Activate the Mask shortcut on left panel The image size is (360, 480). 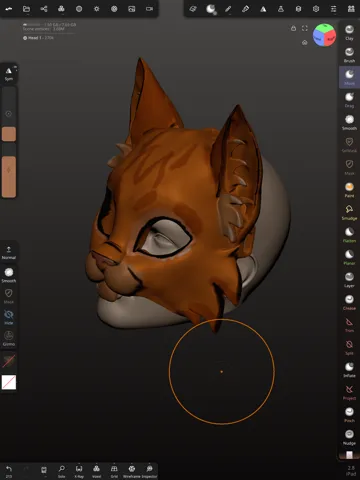click(x=9, y=296)
